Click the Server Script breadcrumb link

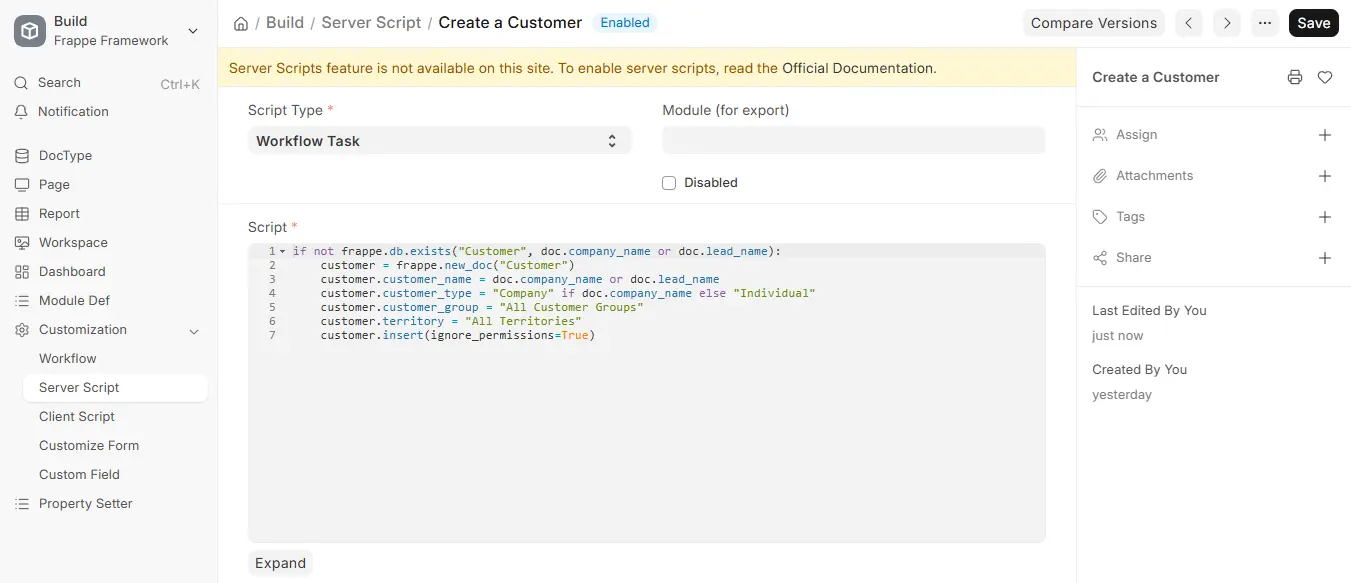click(371, 22)
